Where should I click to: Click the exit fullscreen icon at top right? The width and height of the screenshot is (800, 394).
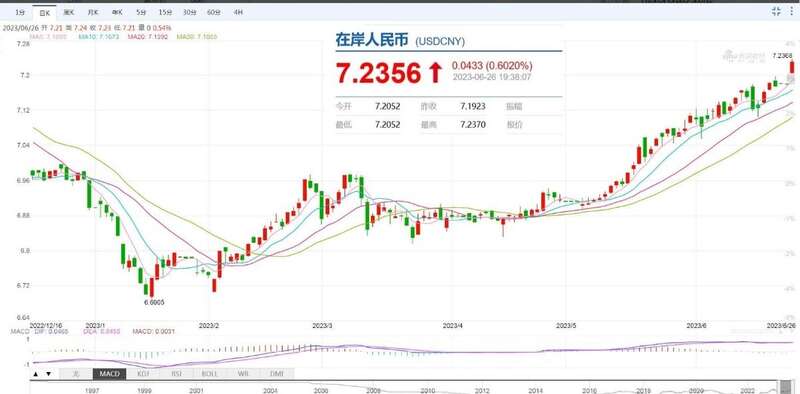776,11
